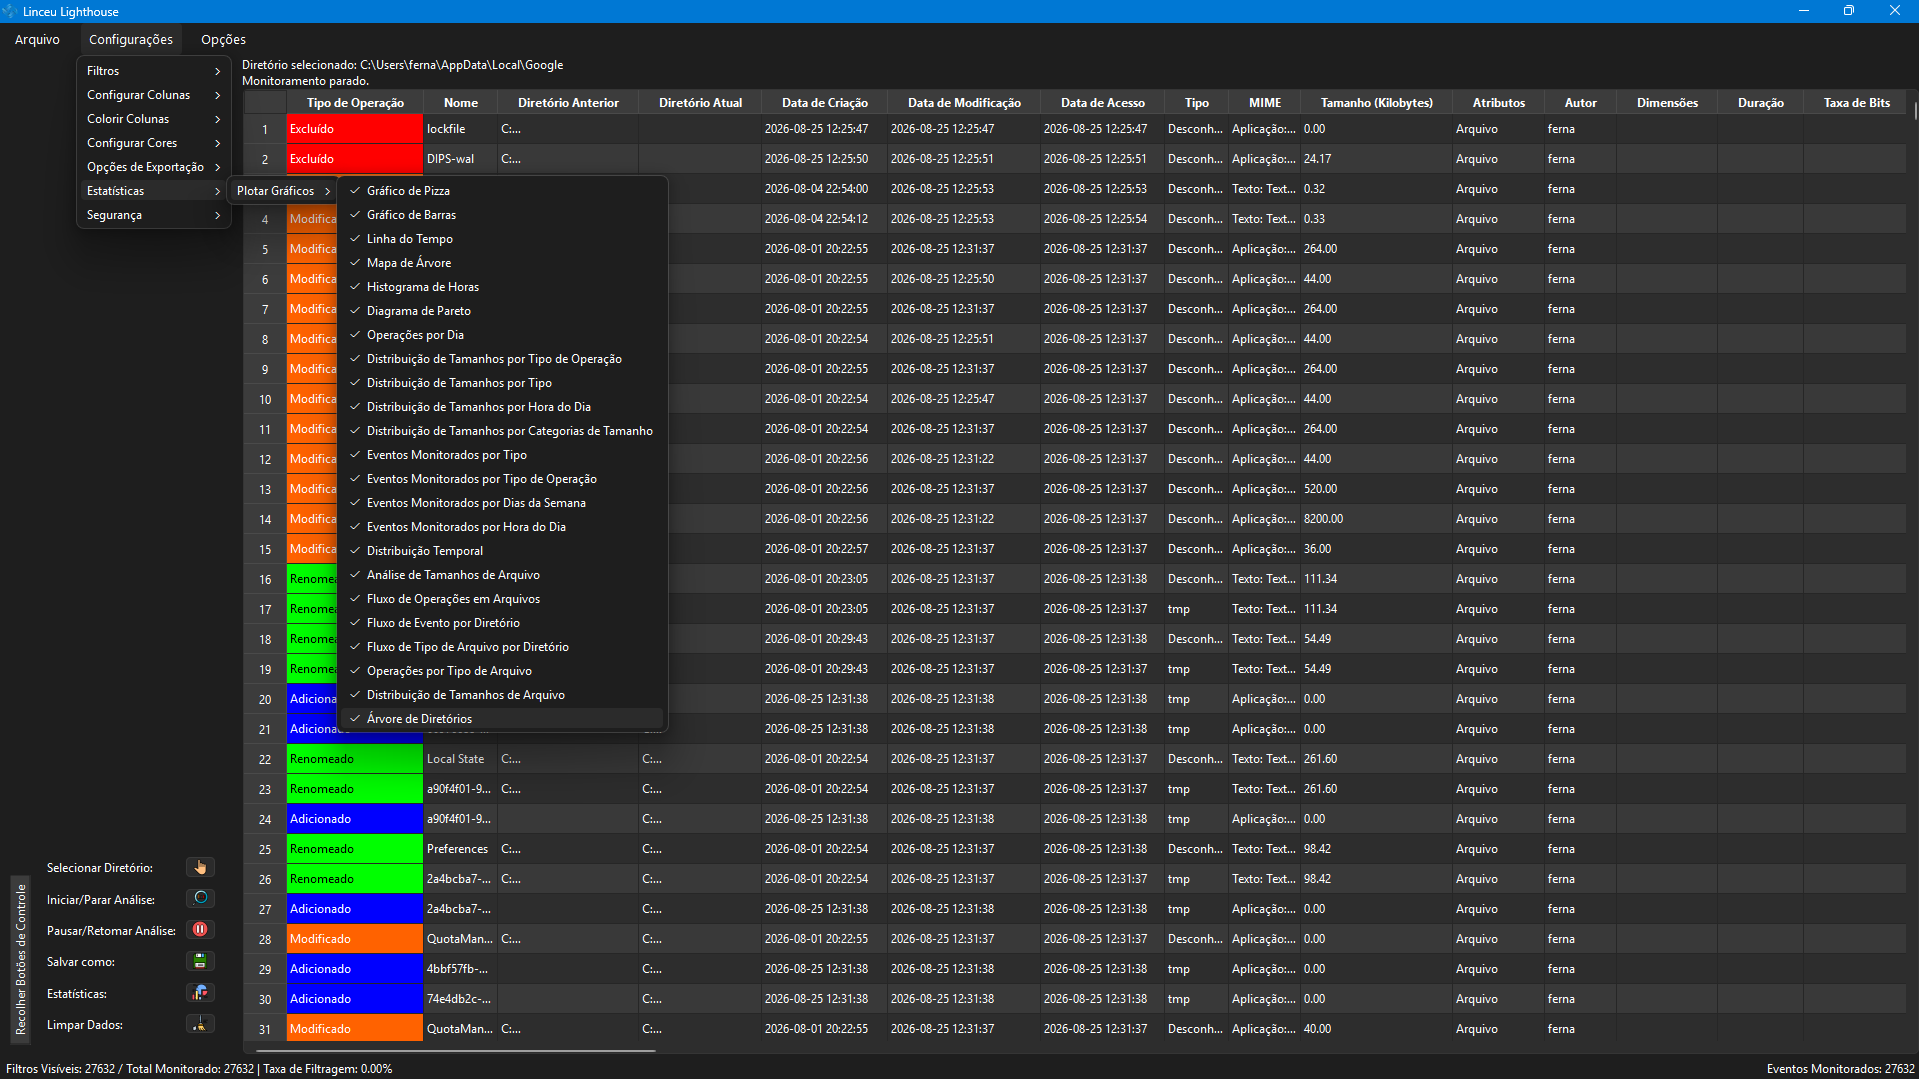The image size is (1919, 1079).
Task: Select Estatísticas menu entry
Action: coord(154,190)
